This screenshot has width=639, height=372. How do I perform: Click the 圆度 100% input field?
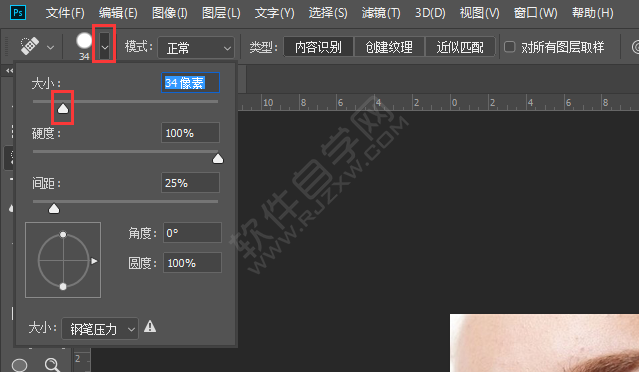(192, 263)
